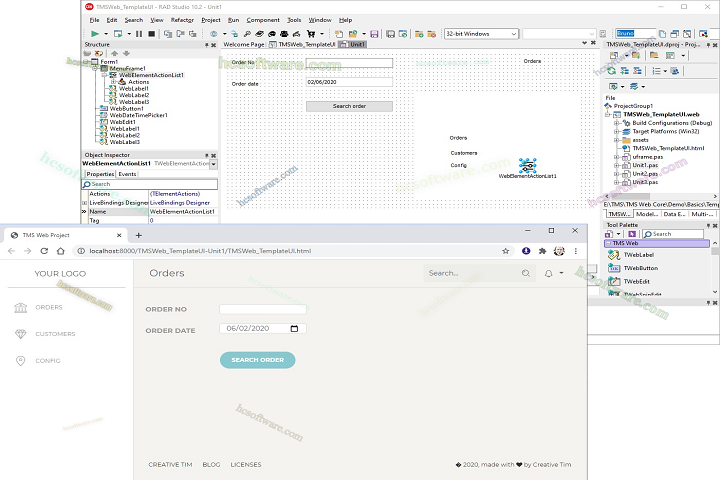Stop the program with the Stop square icon
This screenshot has height=480, width=720.
[151, 34]
